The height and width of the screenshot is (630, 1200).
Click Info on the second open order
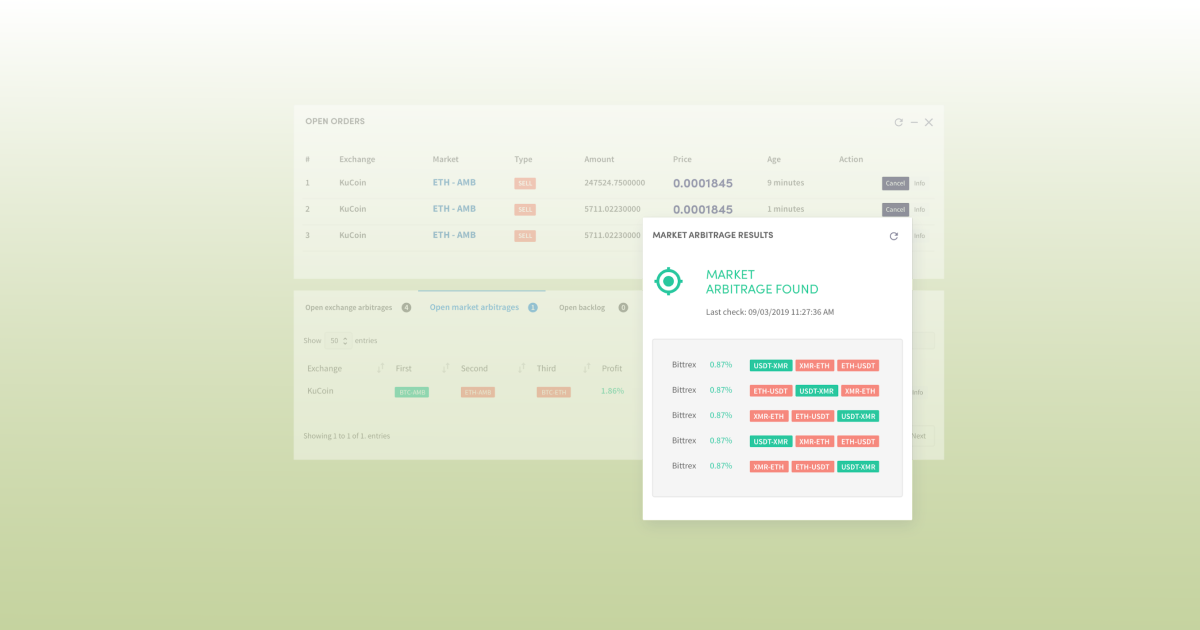click(919, 209)
